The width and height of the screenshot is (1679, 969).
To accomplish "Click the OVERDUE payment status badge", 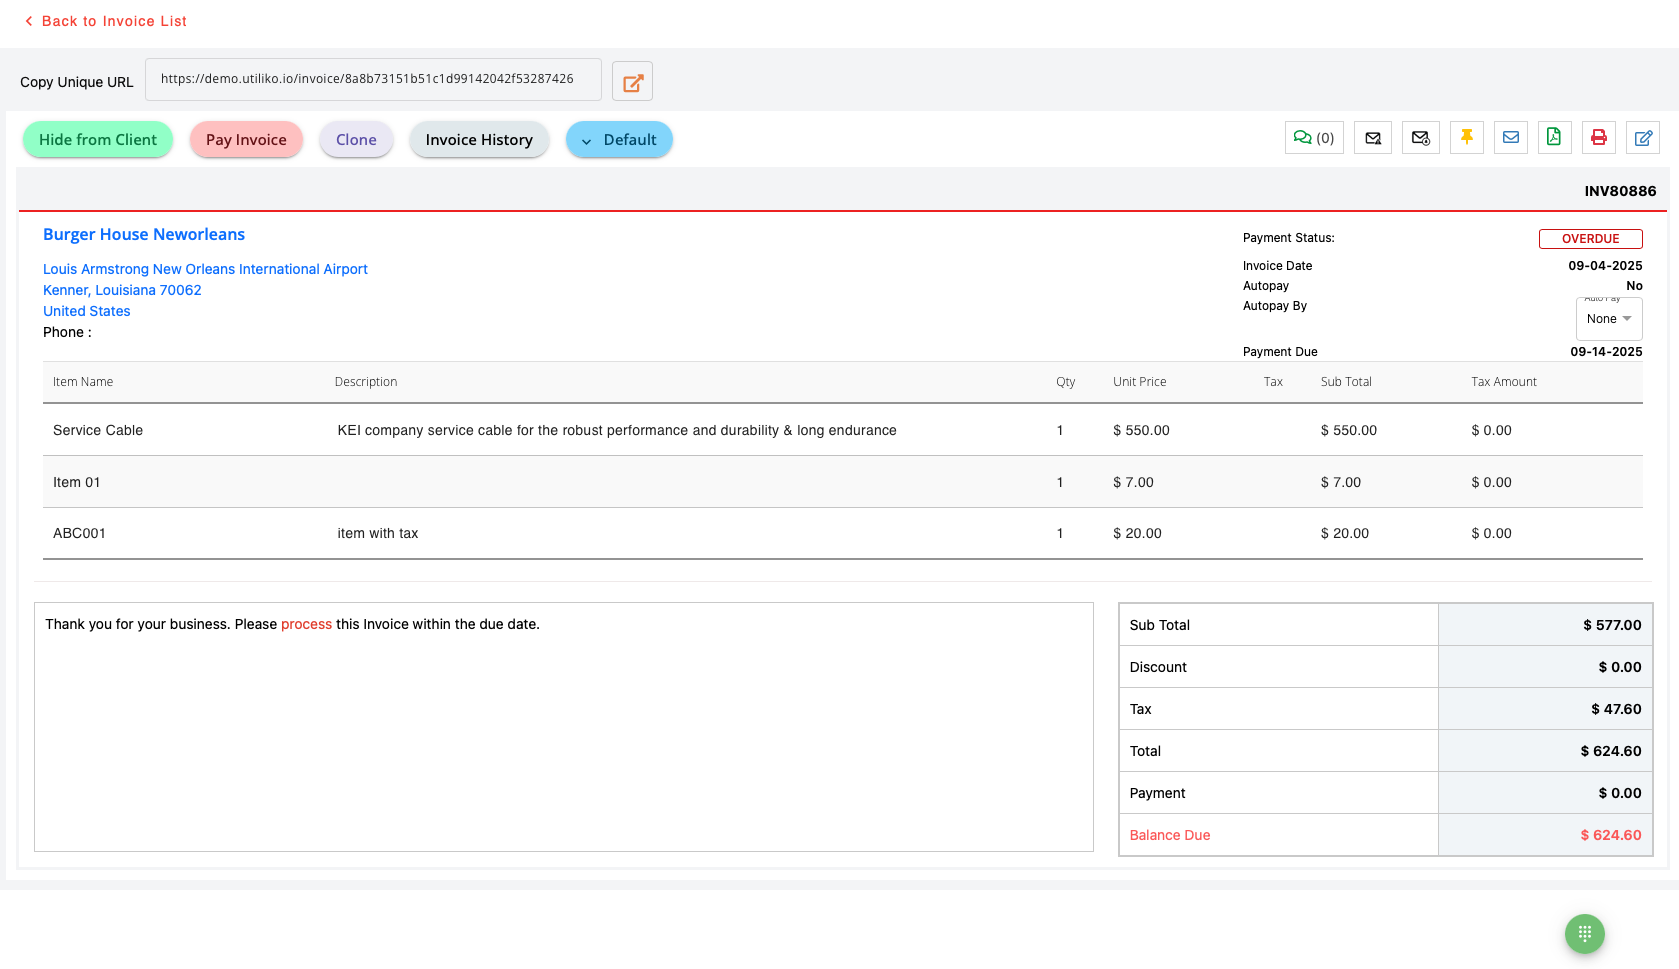I will point(1590,239).
